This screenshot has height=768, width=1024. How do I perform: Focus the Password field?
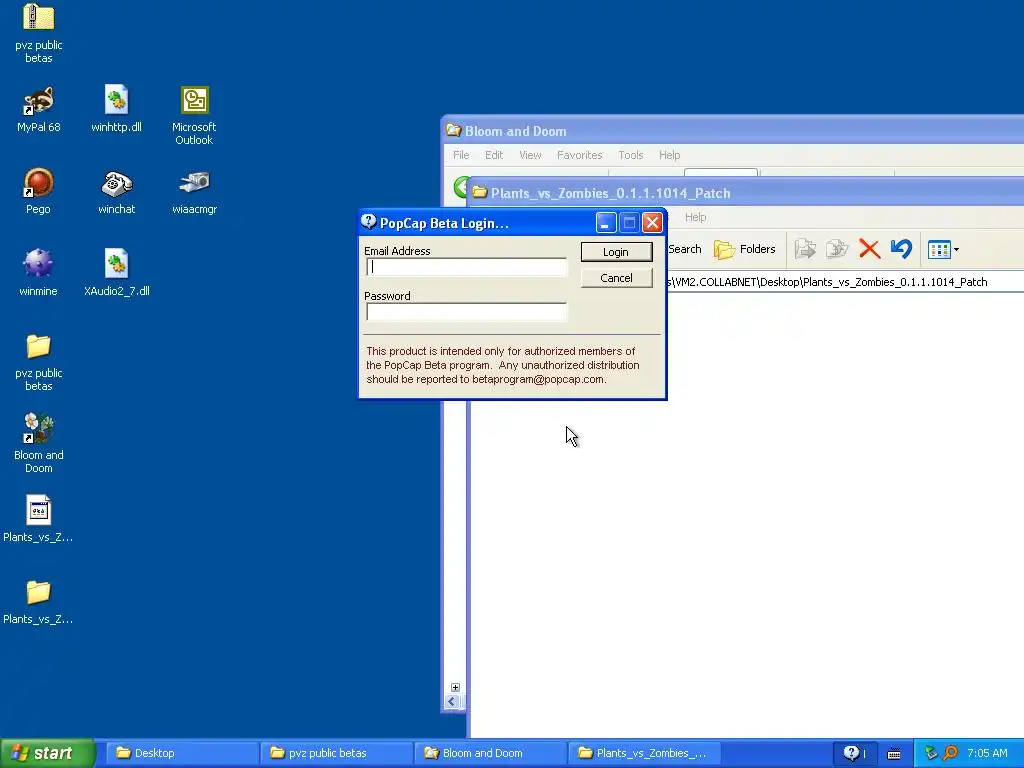467,312
